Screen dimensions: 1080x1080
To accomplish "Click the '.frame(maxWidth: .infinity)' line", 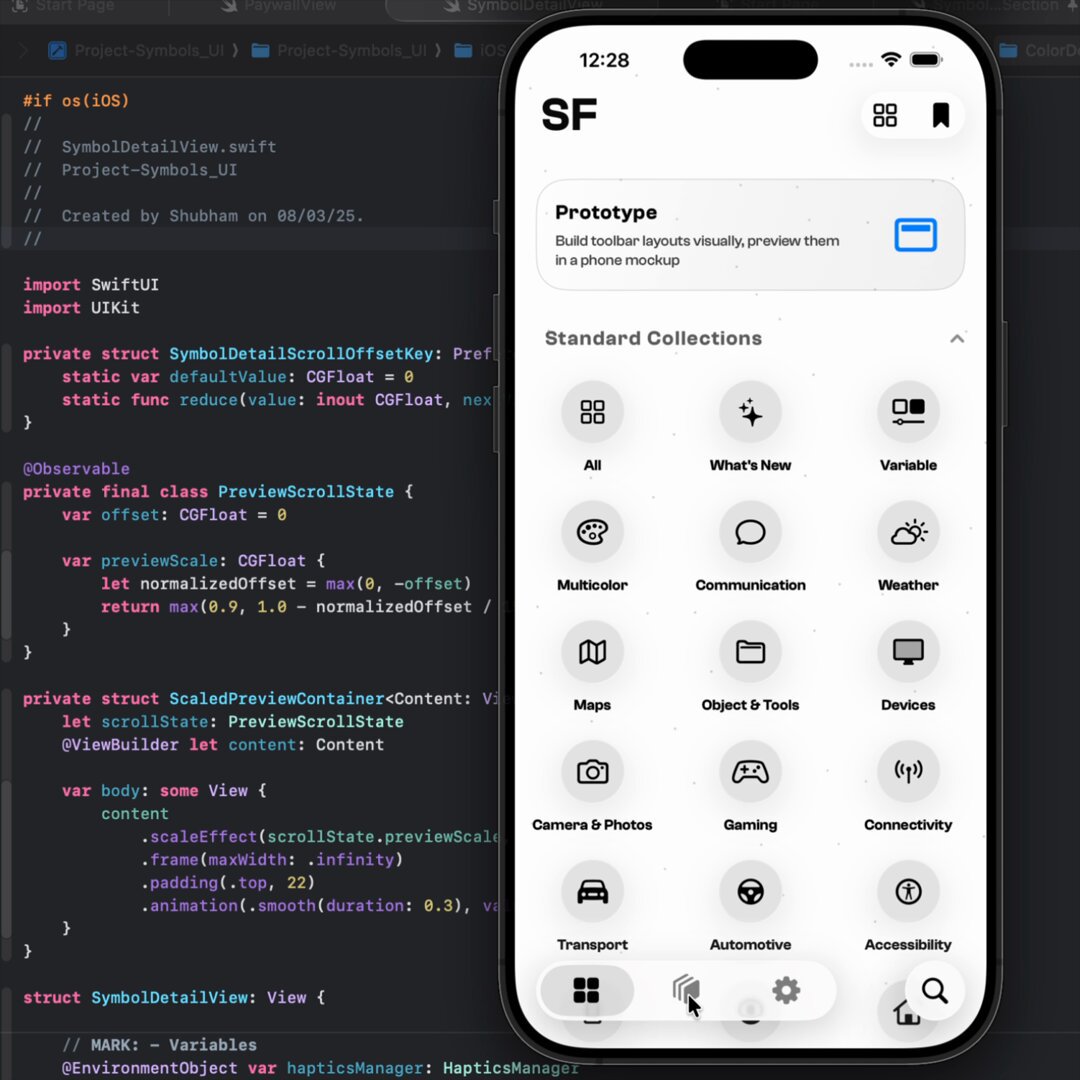I will coord(271,860).
